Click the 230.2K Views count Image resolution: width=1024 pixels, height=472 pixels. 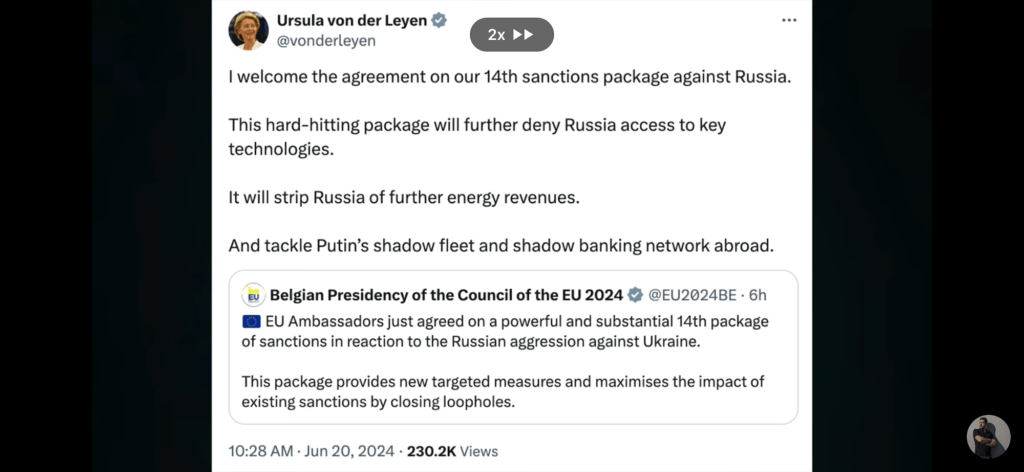coord(453,451)
